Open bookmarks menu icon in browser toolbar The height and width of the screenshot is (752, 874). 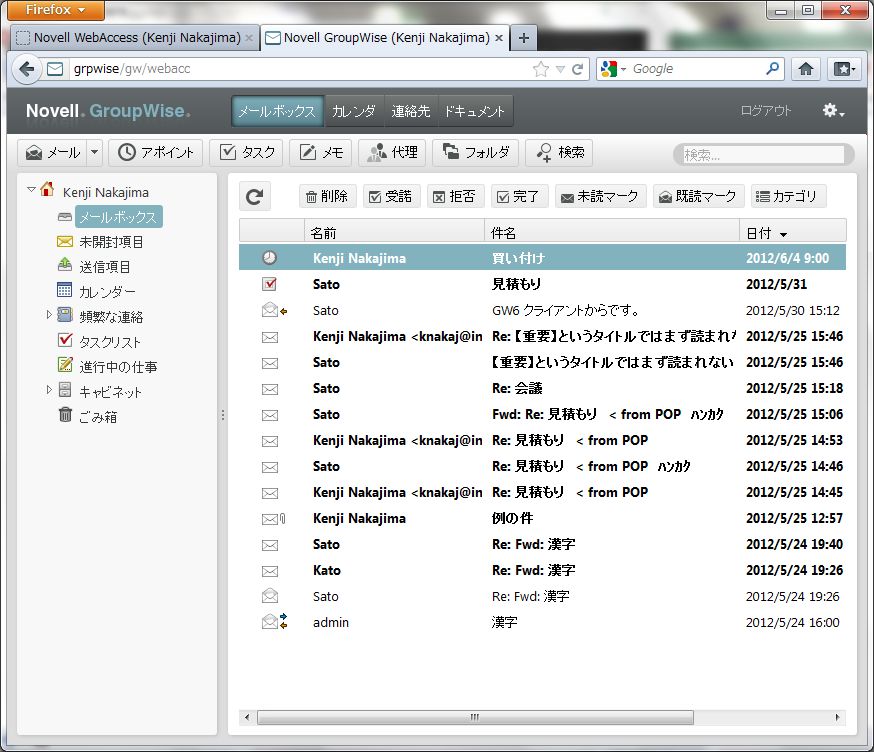(844, 69)
